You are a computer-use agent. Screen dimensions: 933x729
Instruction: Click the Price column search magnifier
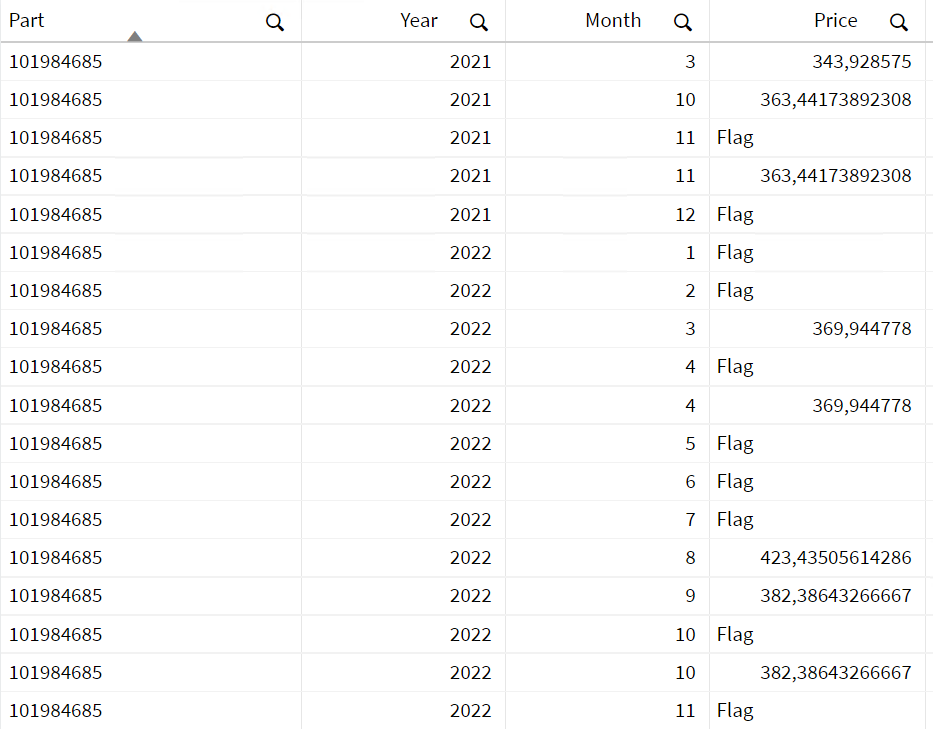(899, 22)
